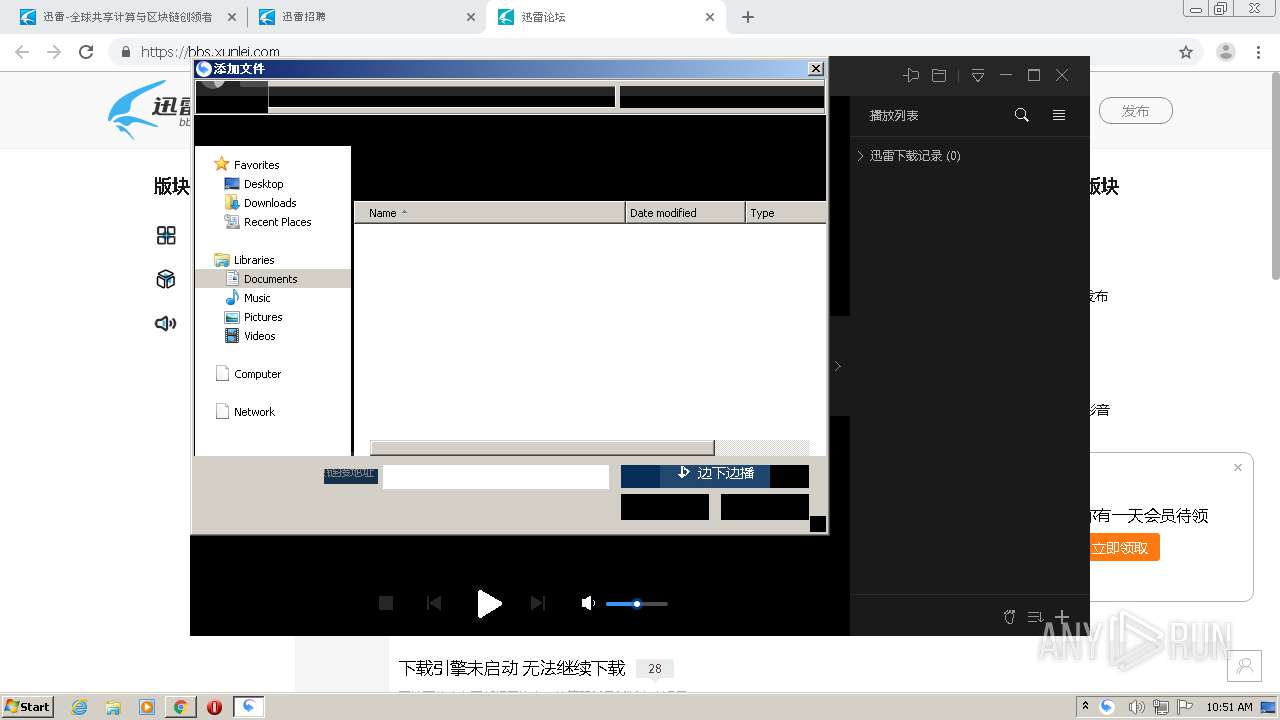This screenshot has width=1280, height=720.
Task: Select the Libraries node
Action: [x=254, y=260]
